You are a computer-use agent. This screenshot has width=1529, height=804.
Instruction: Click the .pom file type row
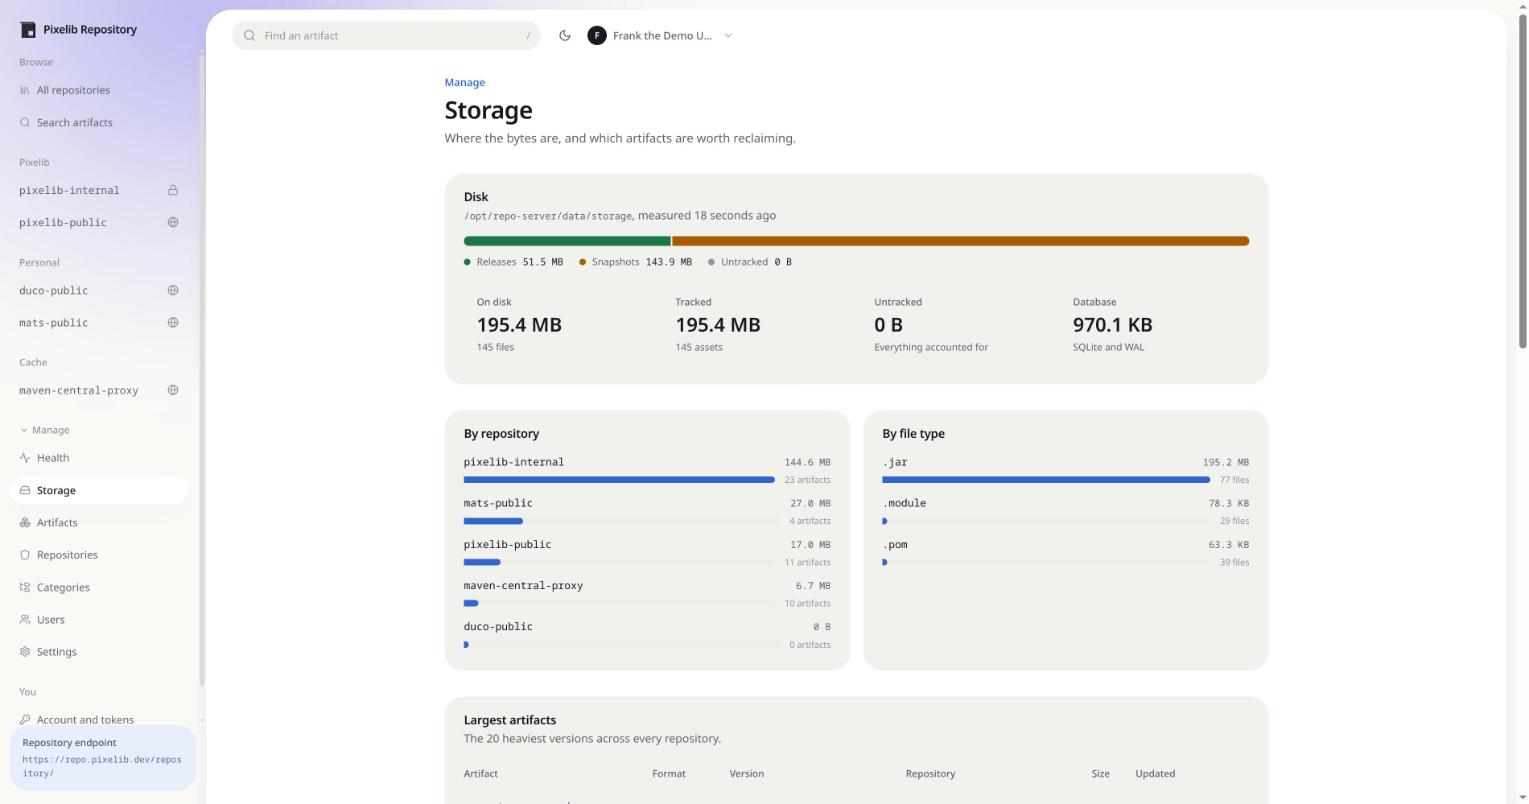1066,552
